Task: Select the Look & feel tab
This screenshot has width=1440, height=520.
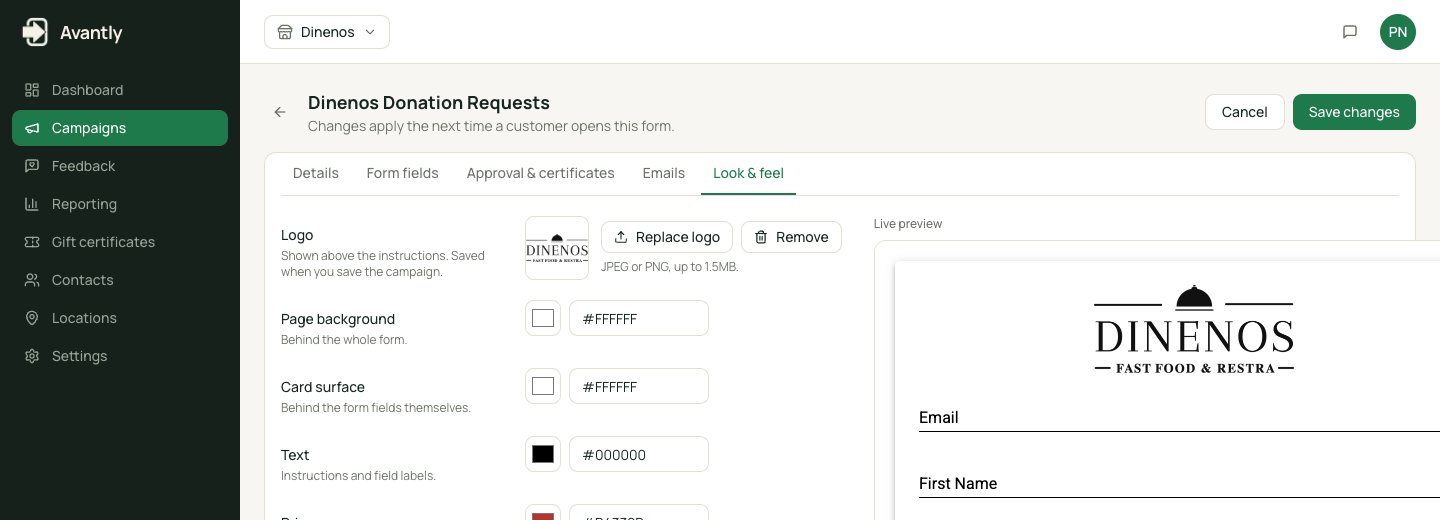Action: 748,173
